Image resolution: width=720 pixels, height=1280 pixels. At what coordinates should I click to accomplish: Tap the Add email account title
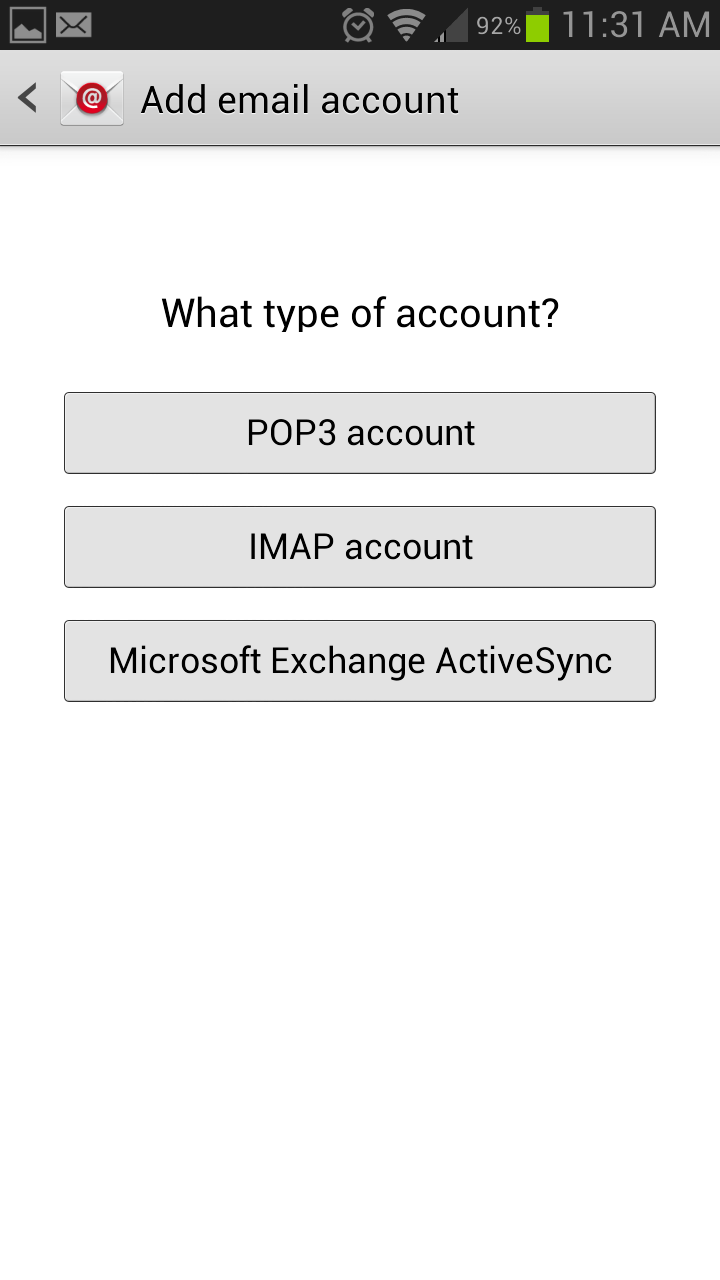(300, 100)
